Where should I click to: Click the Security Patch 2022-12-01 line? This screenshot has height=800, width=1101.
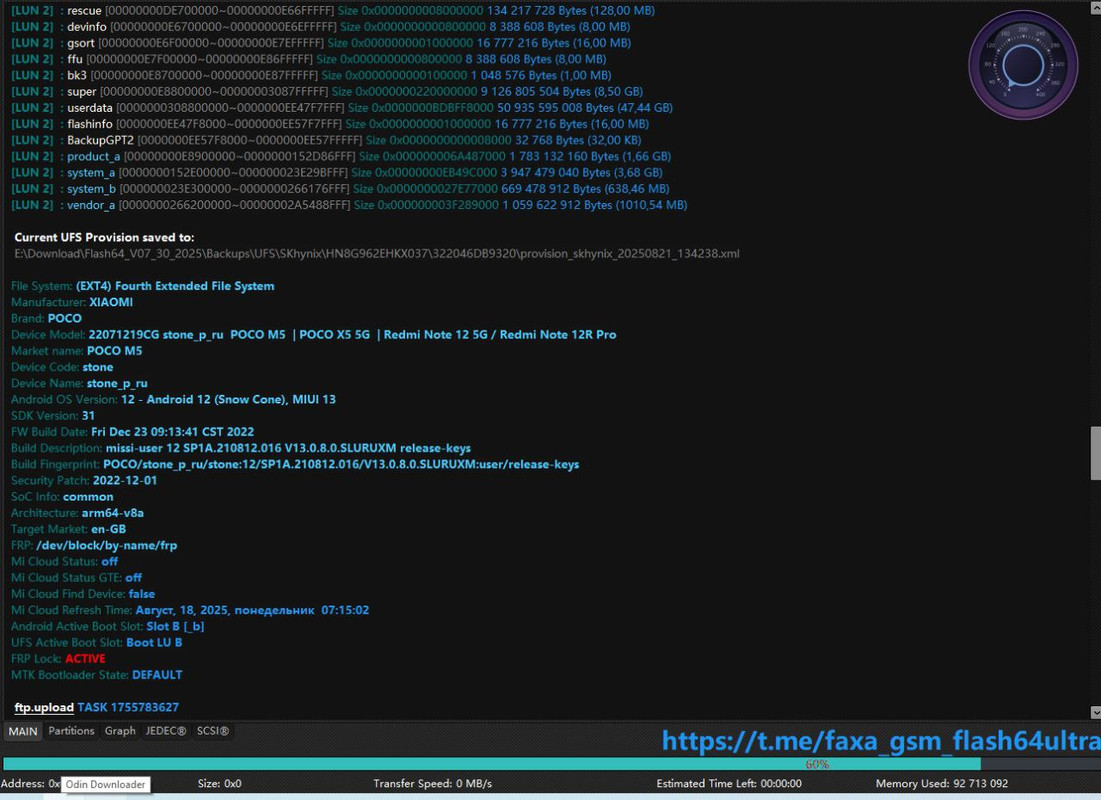(84, 480)
